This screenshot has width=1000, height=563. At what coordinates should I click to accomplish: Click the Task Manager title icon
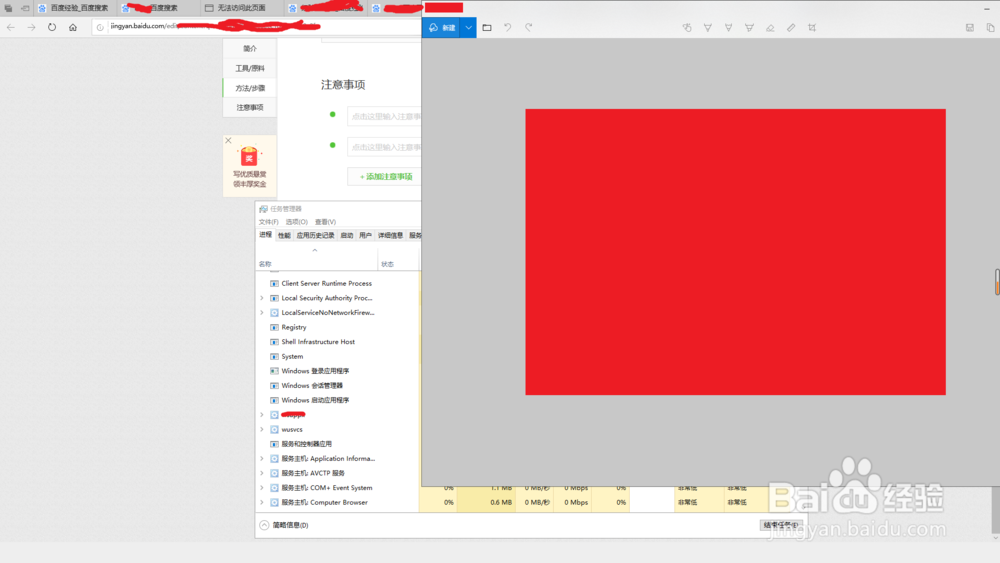point(263,208)
